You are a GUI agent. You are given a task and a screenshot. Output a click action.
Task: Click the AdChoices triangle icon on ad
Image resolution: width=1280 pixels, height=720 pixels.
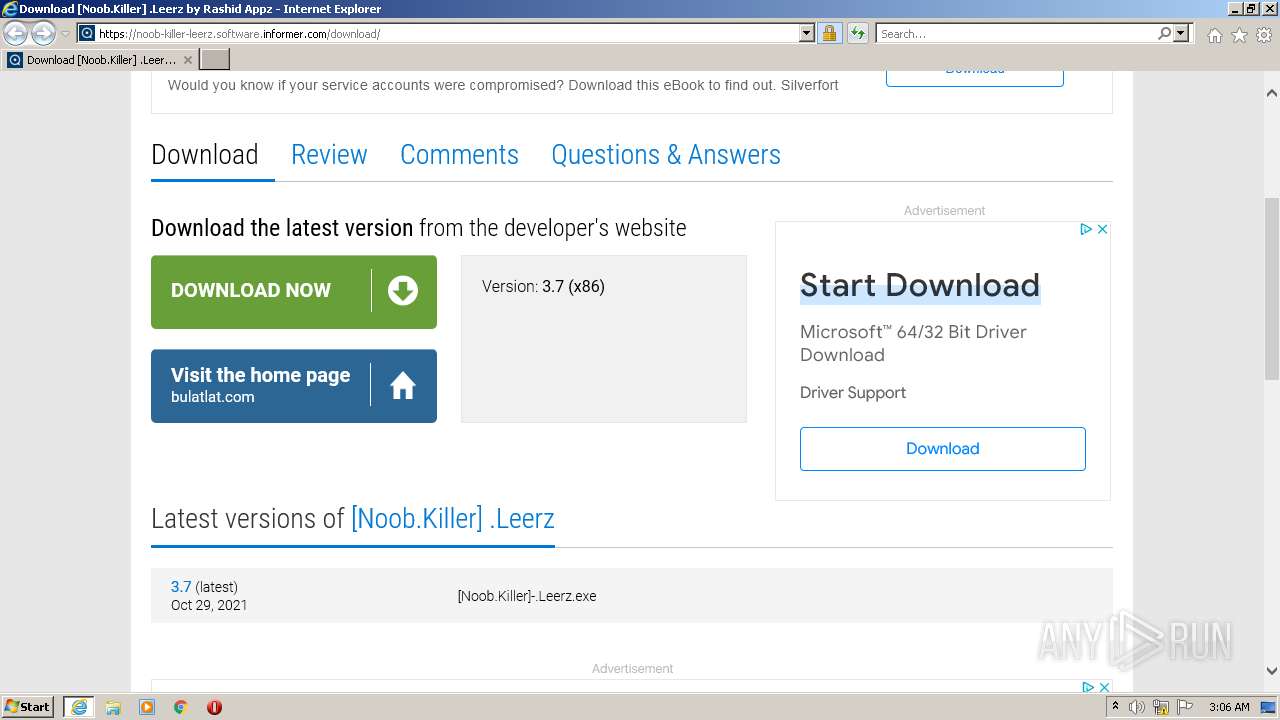(1086, 229)
